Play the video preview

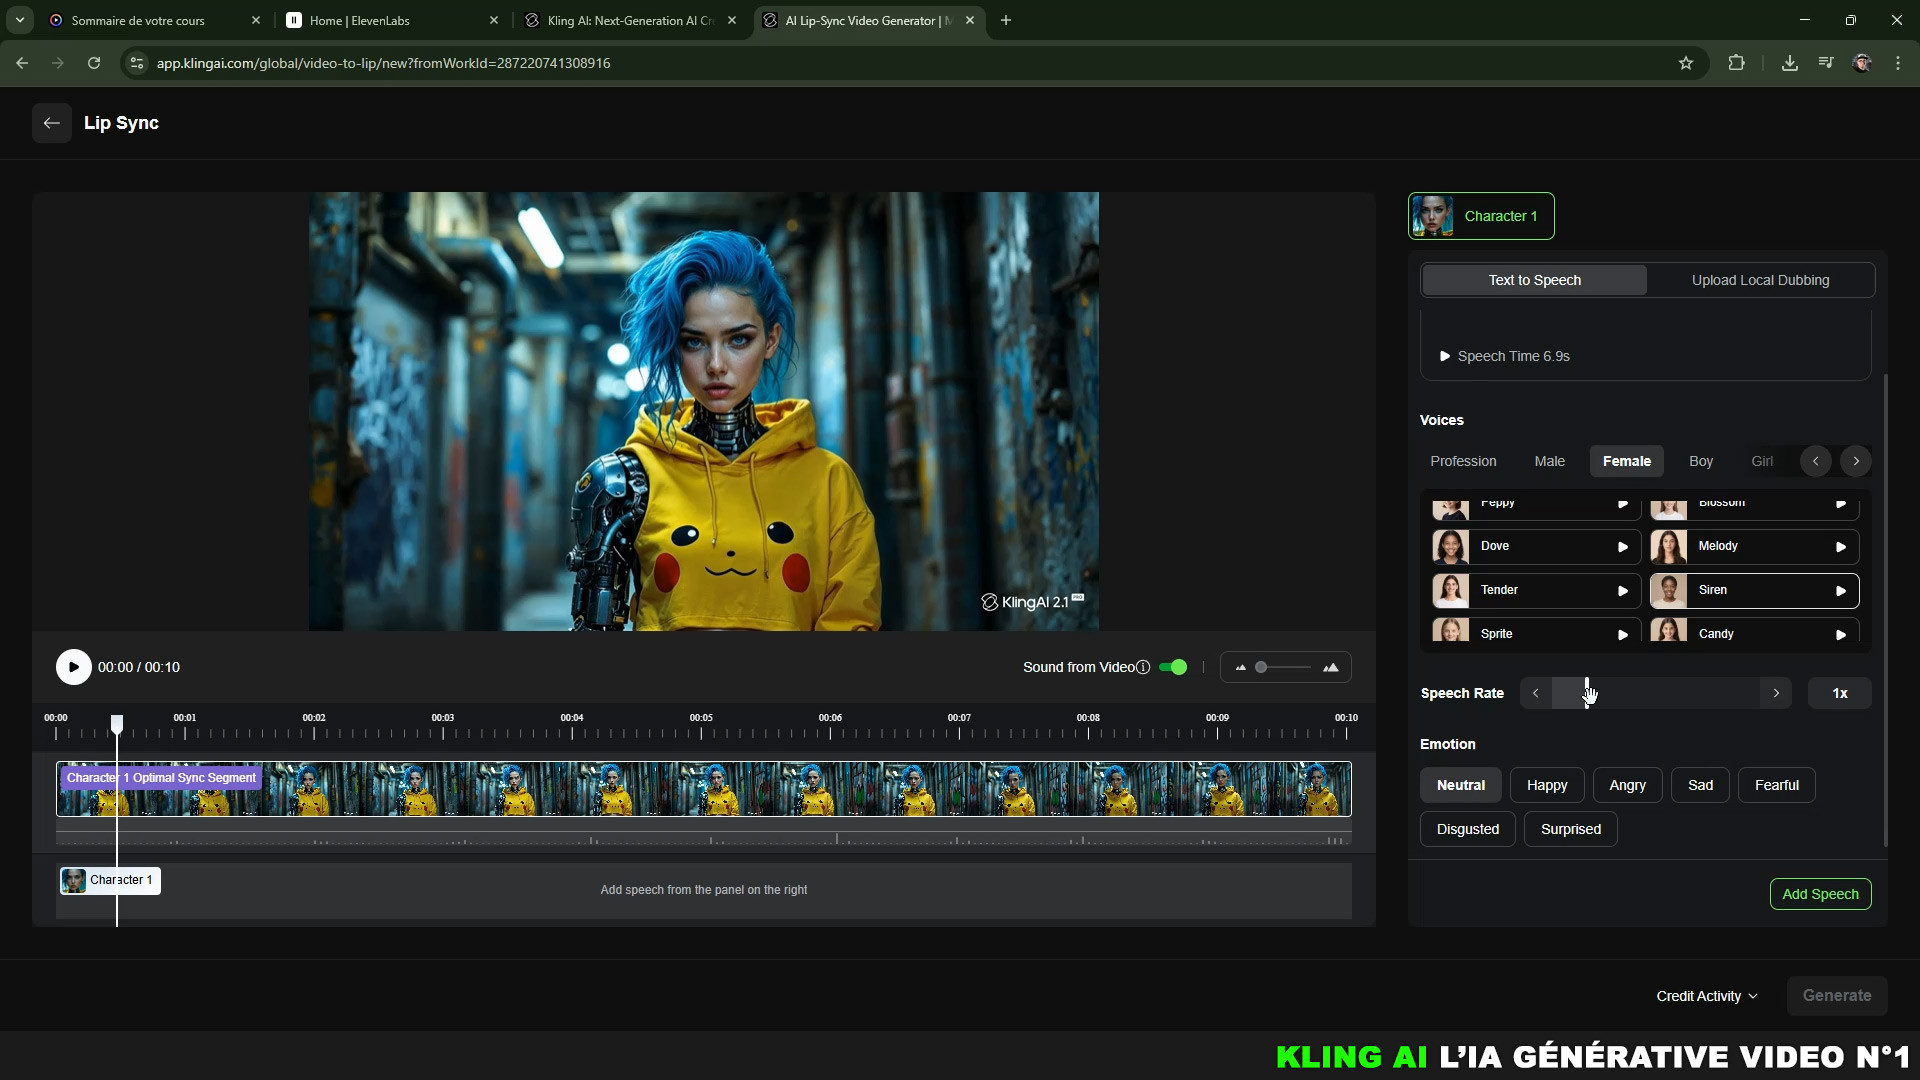[73, 667]
